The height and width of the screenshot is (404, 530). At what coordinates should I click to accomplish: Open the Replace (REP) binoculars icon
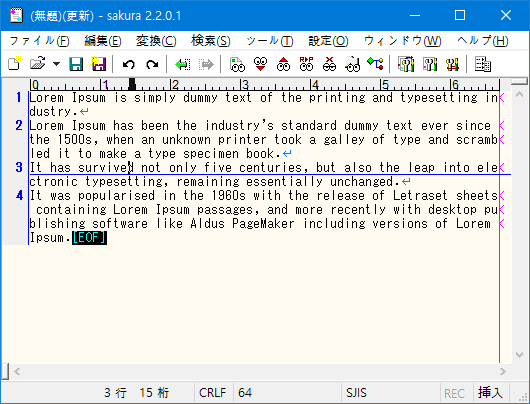click(306, 64)
